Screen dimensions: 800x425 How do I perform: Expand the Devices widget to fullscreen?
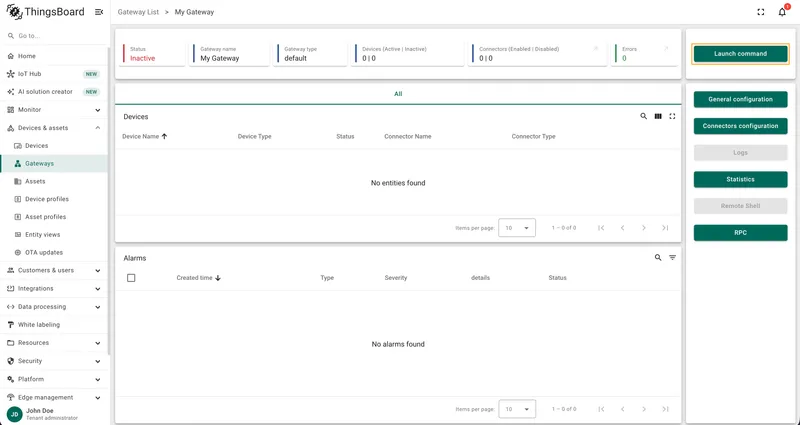pyautogui.click(x=672, y=116)
